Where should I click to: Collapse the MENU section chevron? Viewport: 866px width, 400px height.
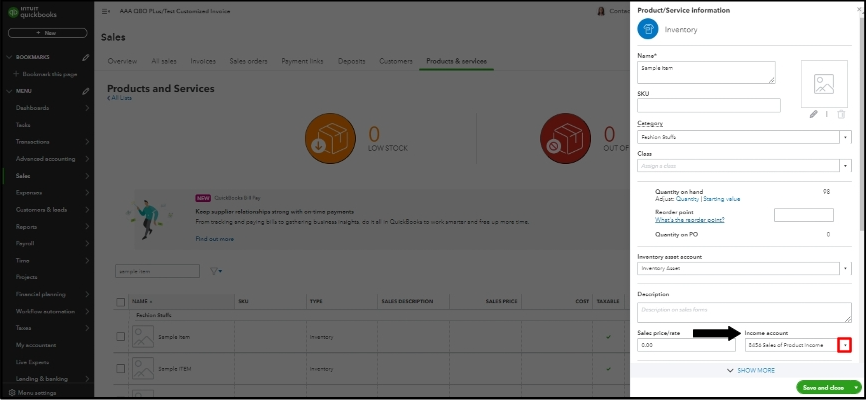click(x=9, y=91)
